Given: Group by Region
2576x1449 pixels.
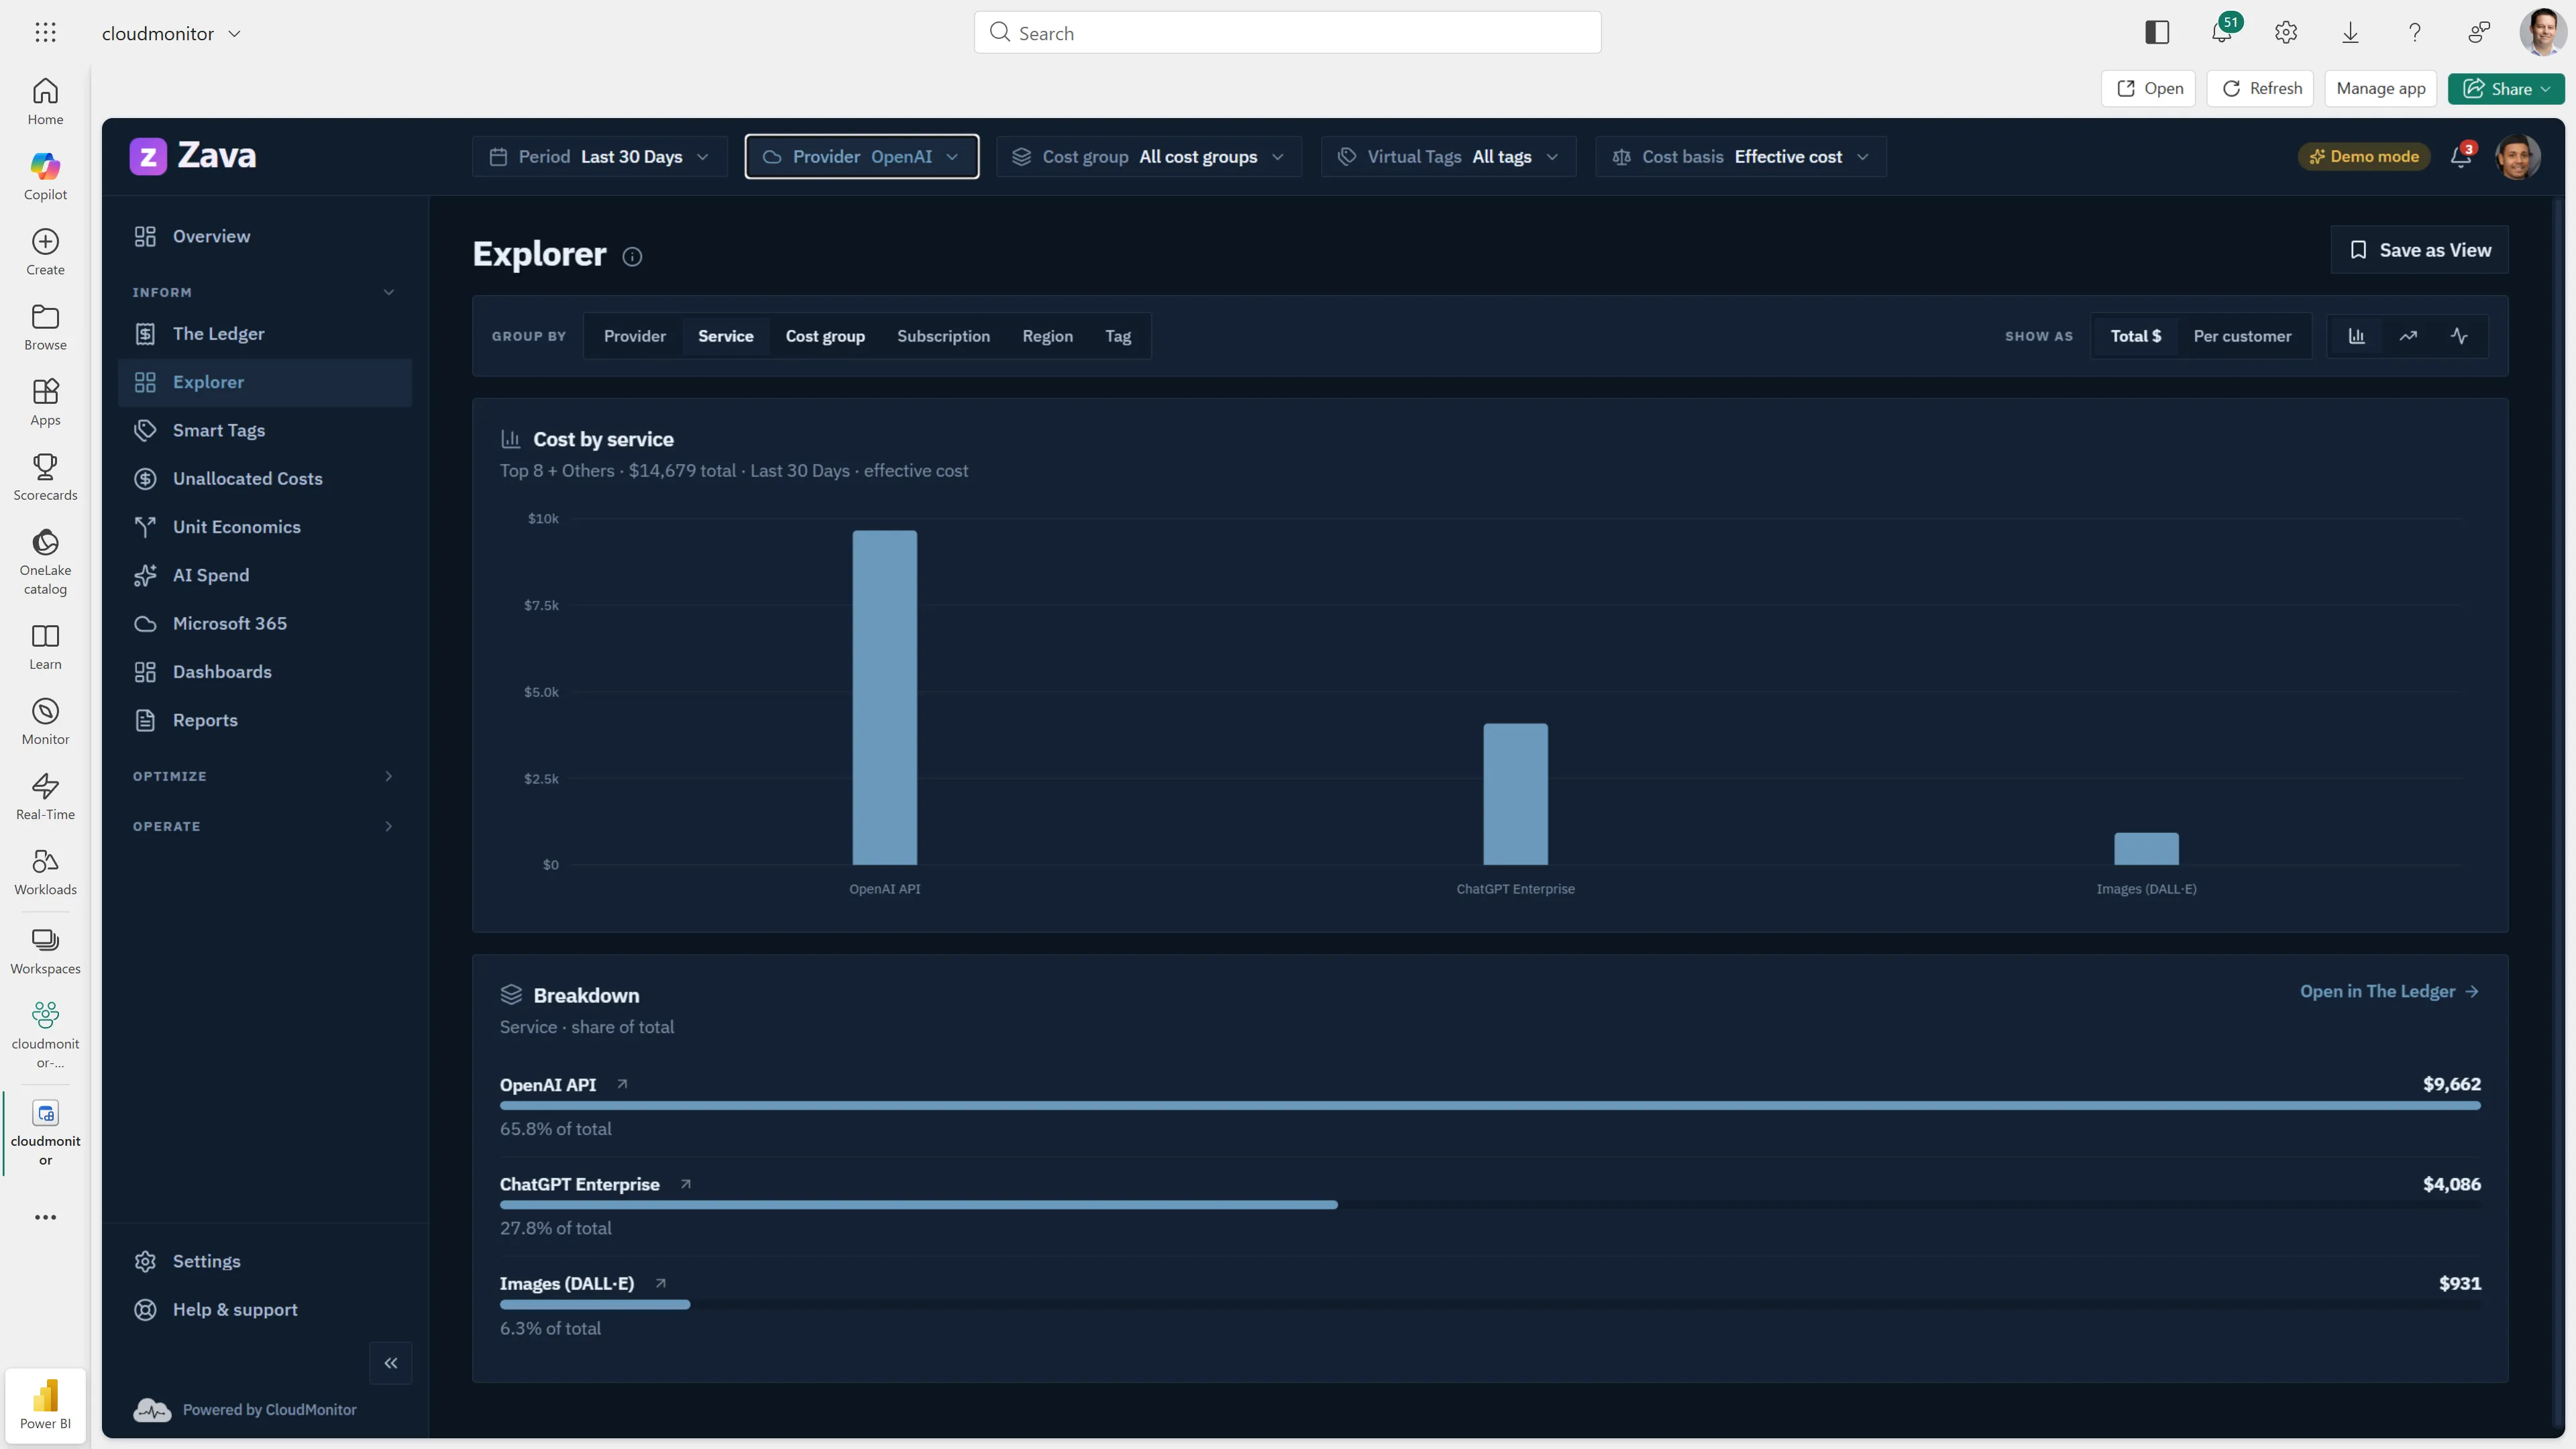Looking at the screenshot, I should [1047, 336].
